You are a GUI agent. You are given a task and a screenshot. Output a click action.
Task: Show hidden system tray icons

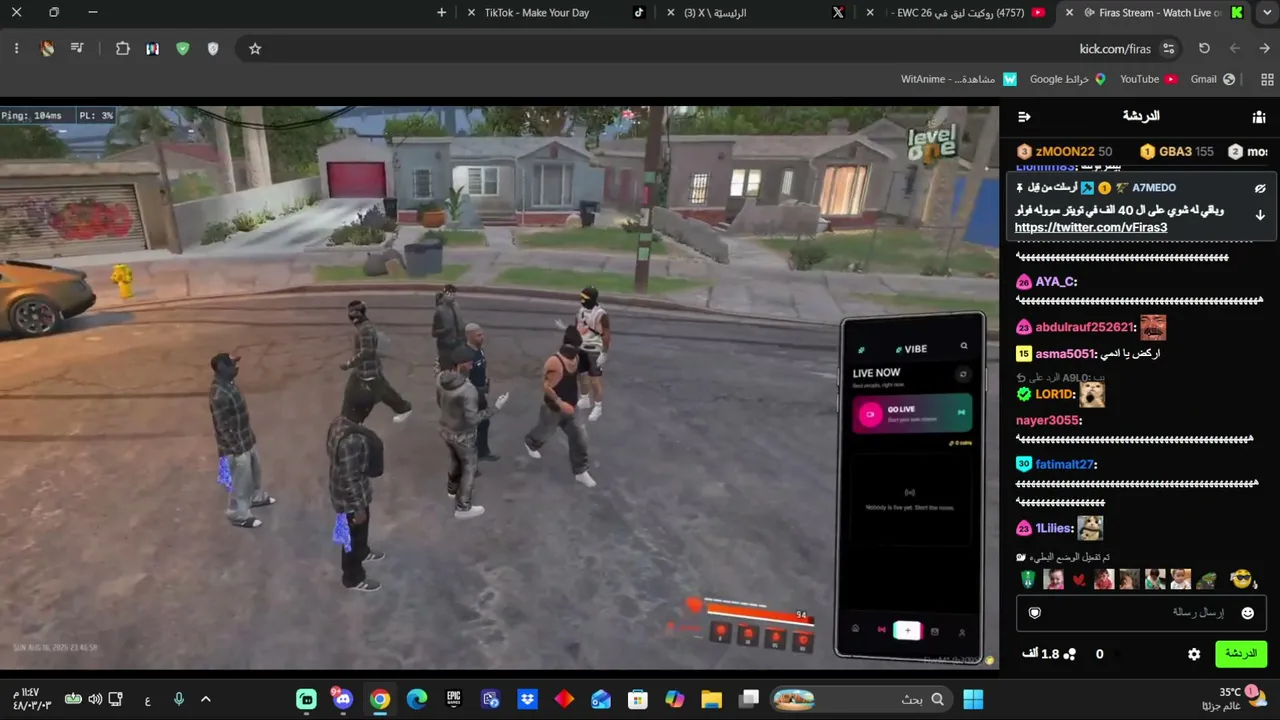205,699
